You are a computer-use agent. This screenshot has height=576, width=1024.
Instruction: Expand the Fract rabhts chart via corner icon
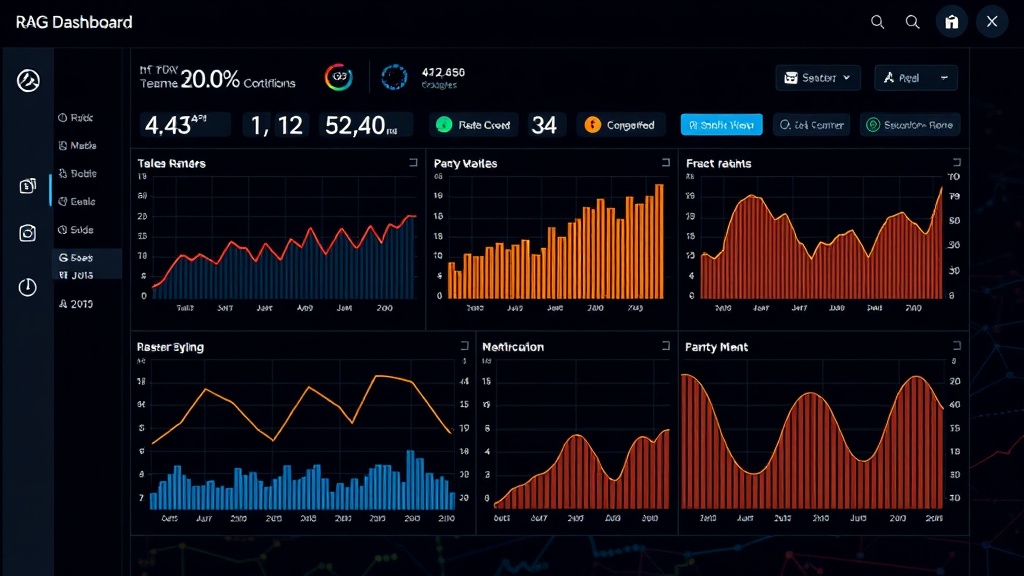coord(957,163)
